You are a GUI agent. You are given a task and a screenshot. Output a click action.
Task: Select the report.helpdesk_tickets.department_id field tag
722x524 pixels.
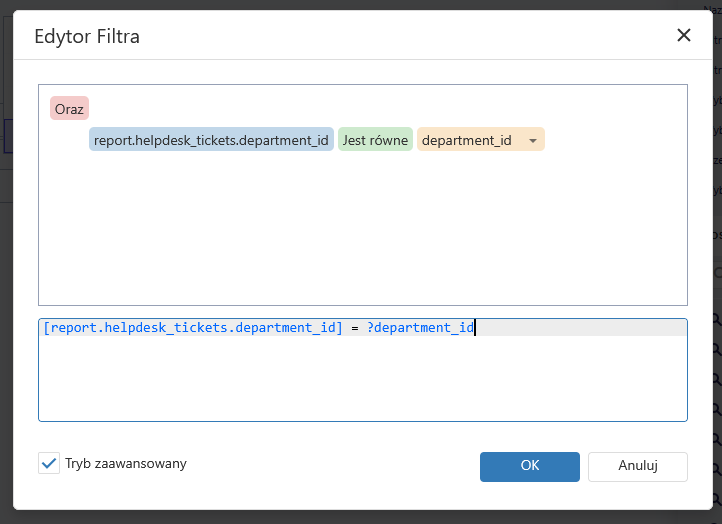[211, 140]
